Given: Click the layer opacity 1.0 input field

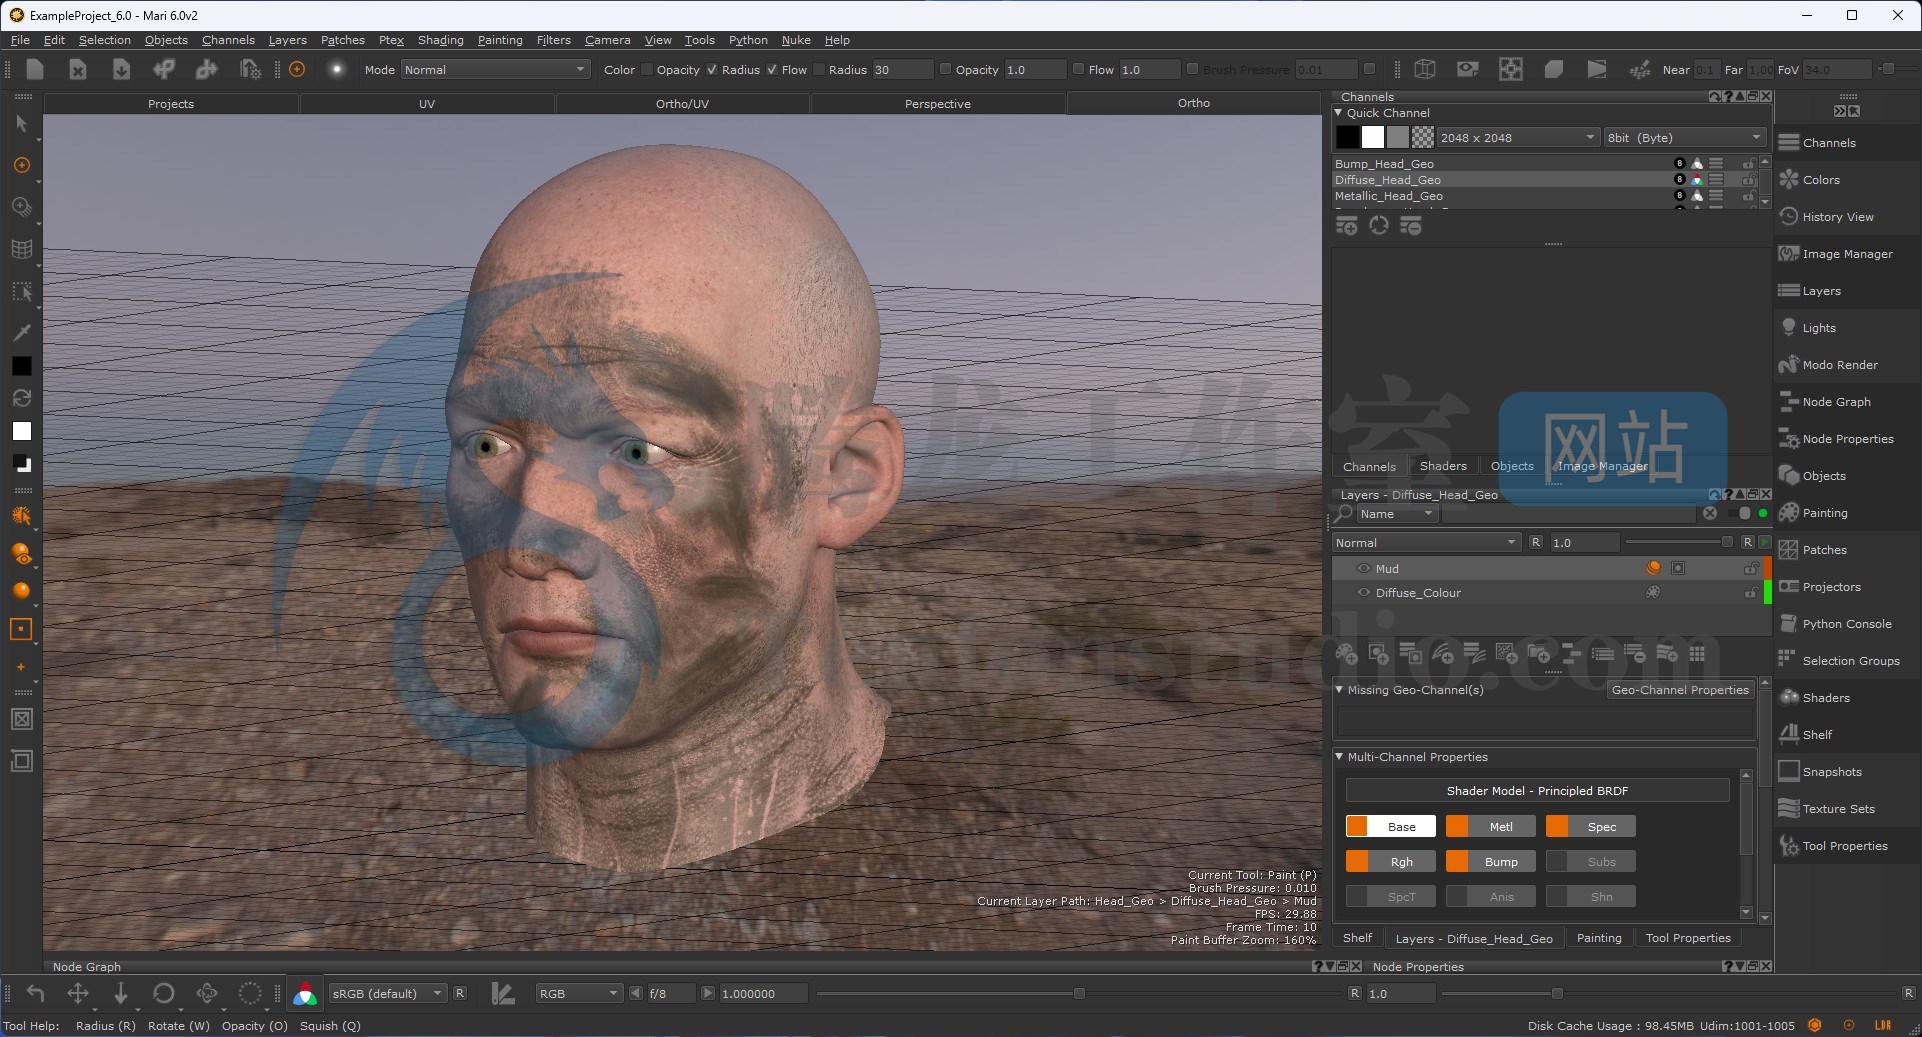Looking at the screenshot, I should tap(1584, 542).
